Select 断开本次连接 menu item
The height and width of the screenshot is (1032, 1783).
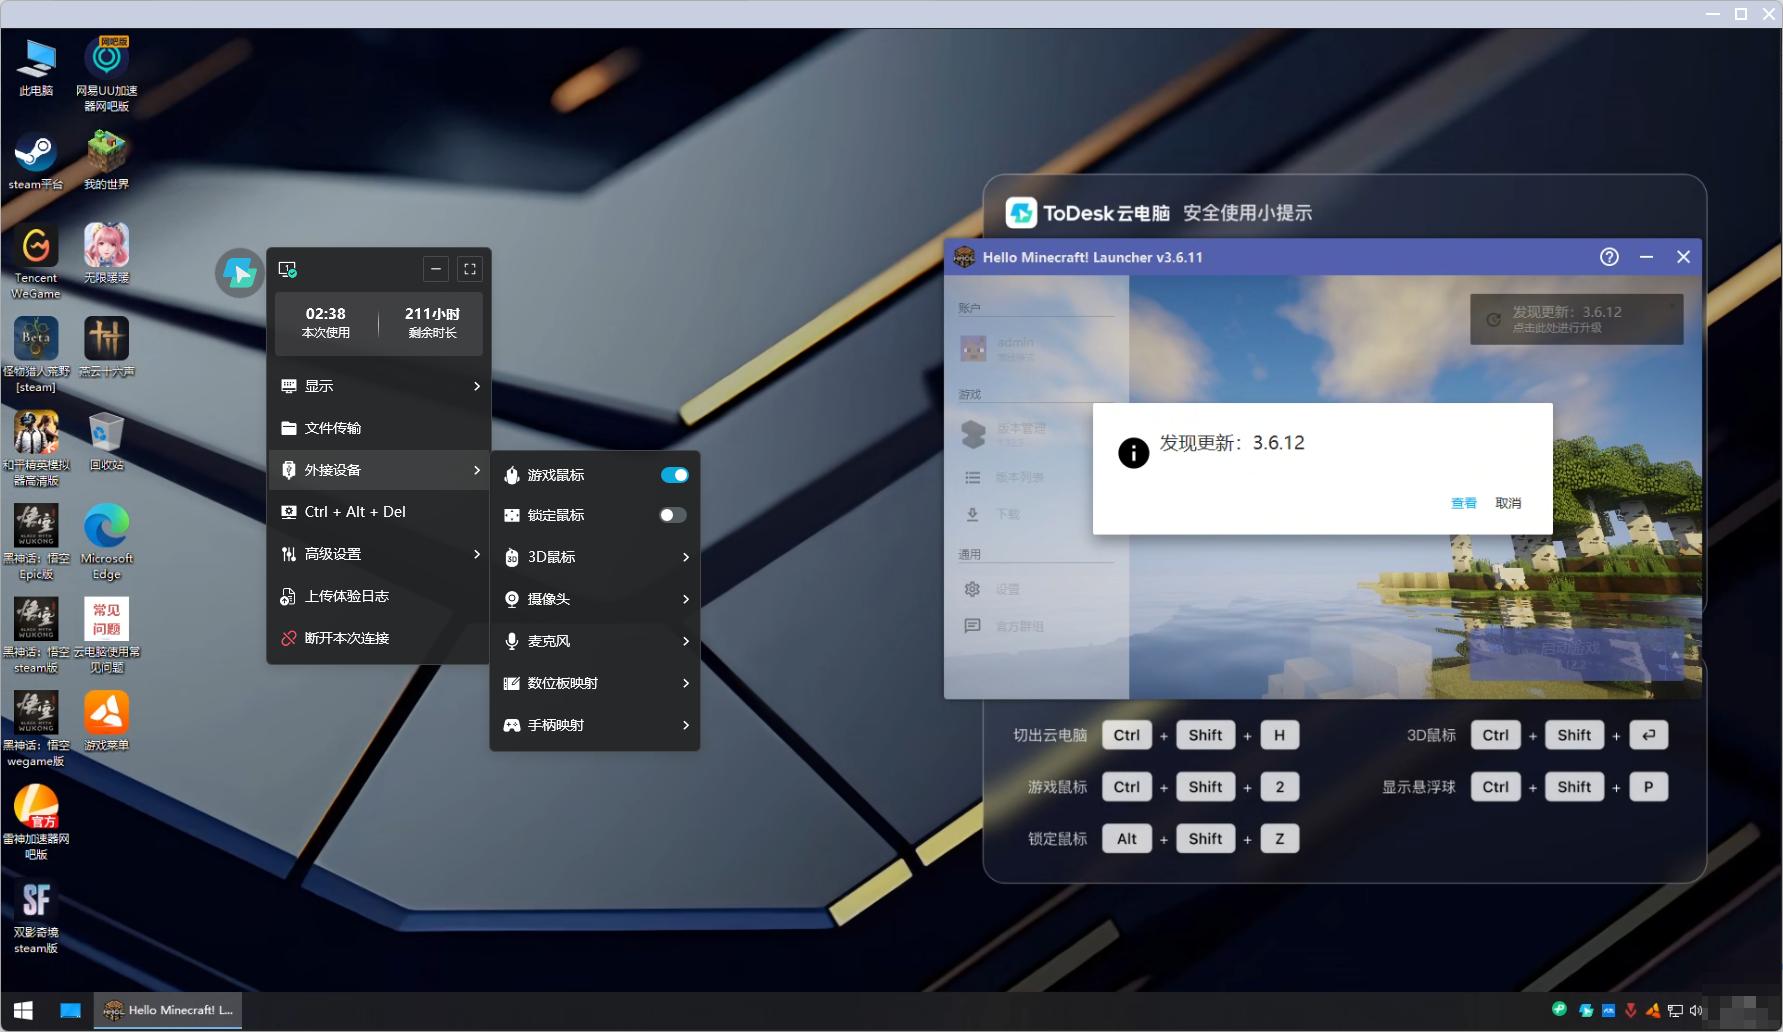(x=379, y=638)
